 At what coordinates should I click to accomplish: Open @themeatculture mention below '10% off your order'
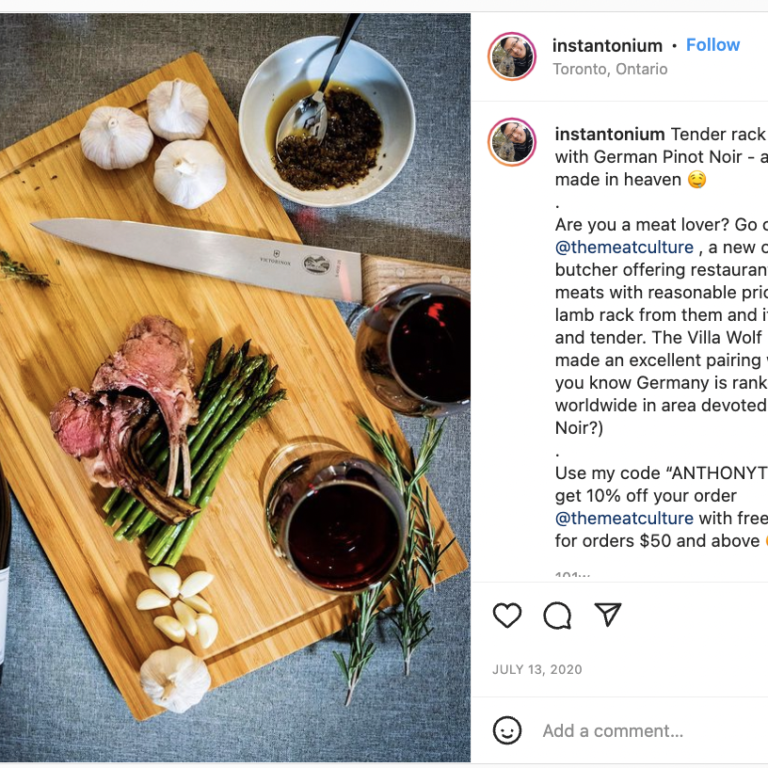[x=624, y=518]
